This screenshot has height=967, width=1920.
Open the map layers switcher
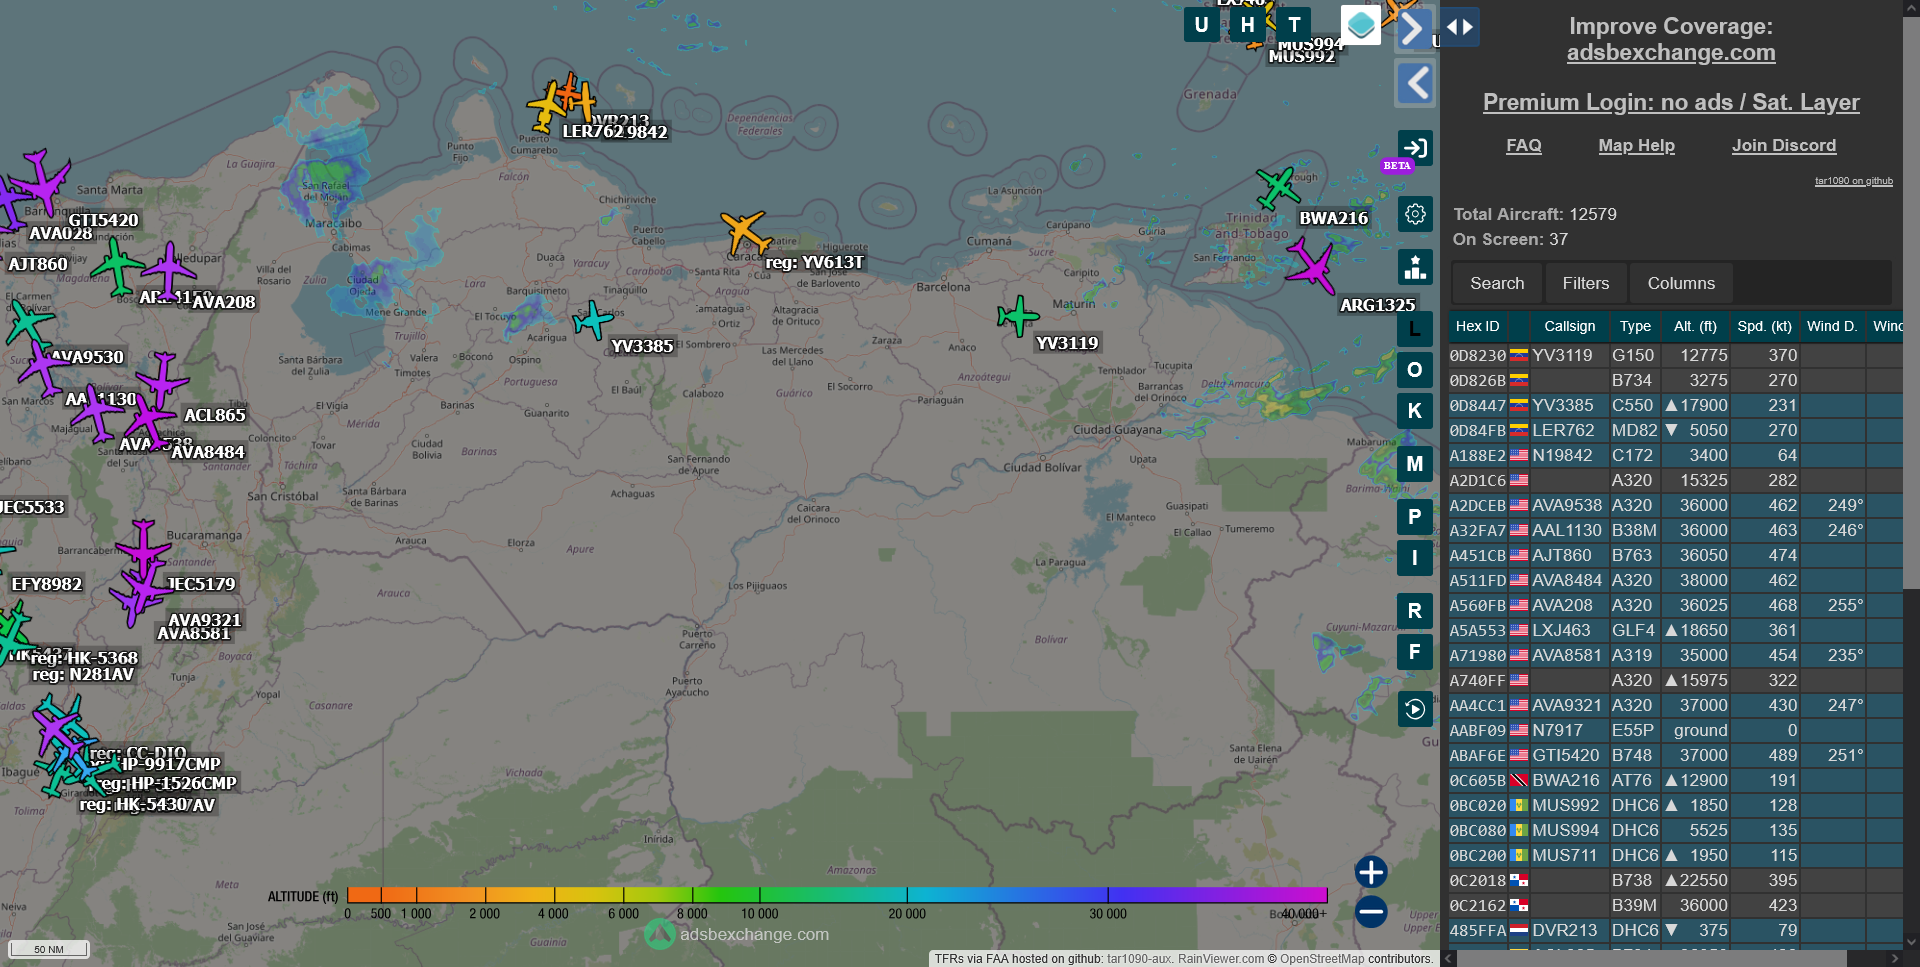[x=1360, y=26]
